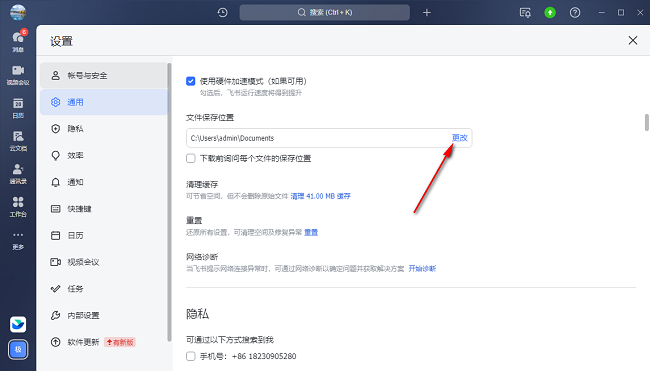Click 开始诊断 to start network diagnosis
650x371 pixels.
point(422,269)
